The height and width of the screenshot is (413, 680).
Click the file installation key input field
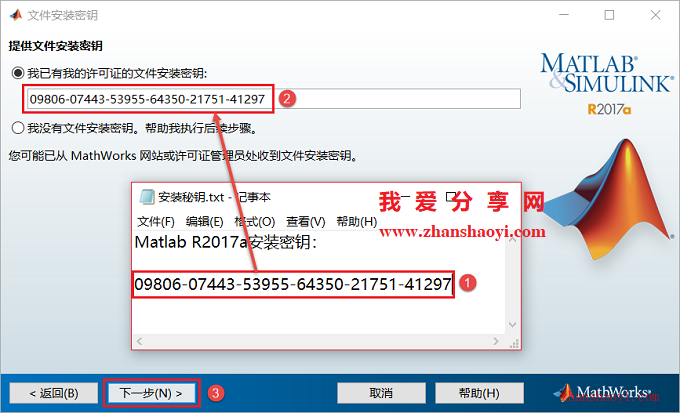(273, 99)
